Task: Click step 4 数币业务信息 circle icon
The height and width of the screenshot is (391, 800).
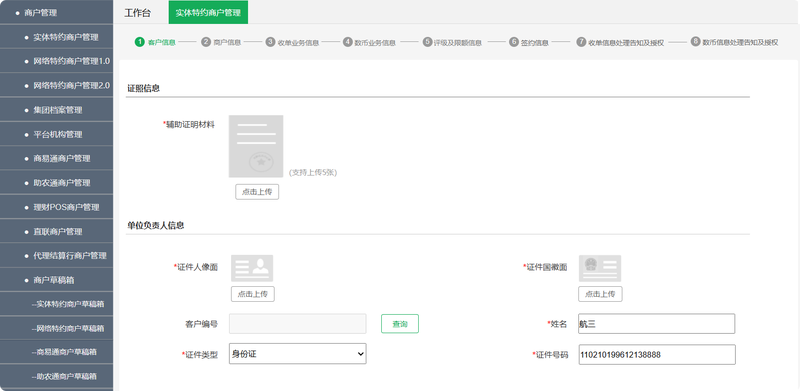Action: tap(348, 42)
